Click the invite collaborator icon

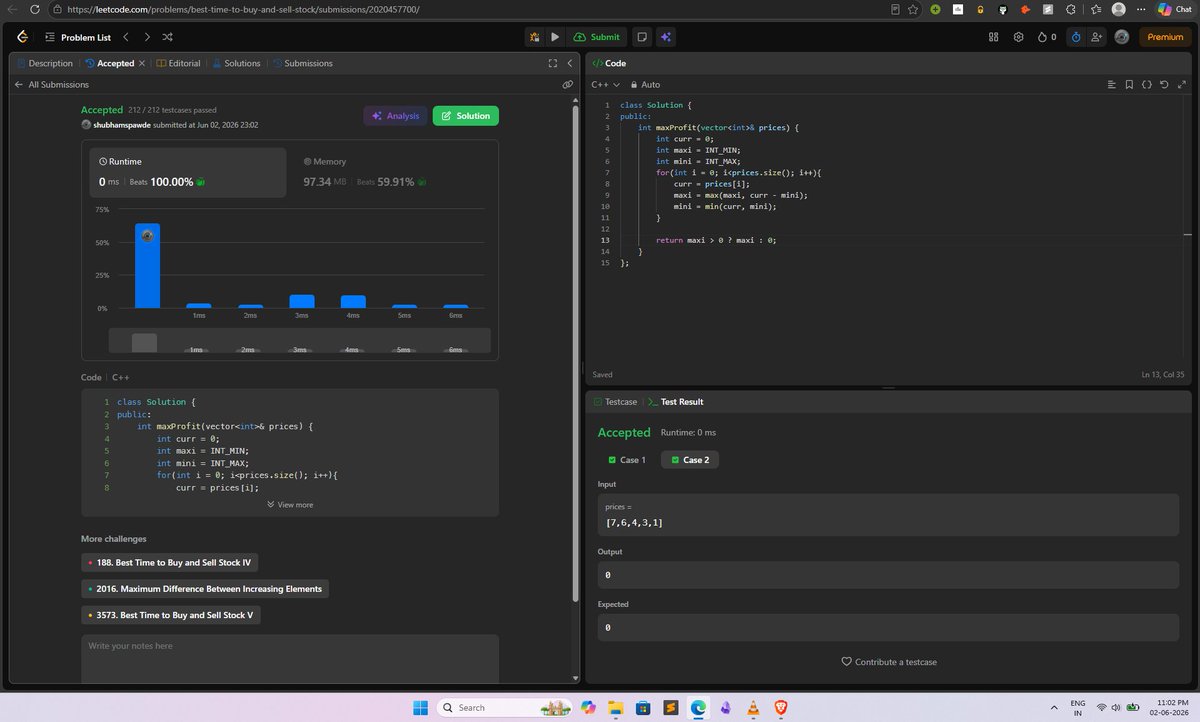1097,37
